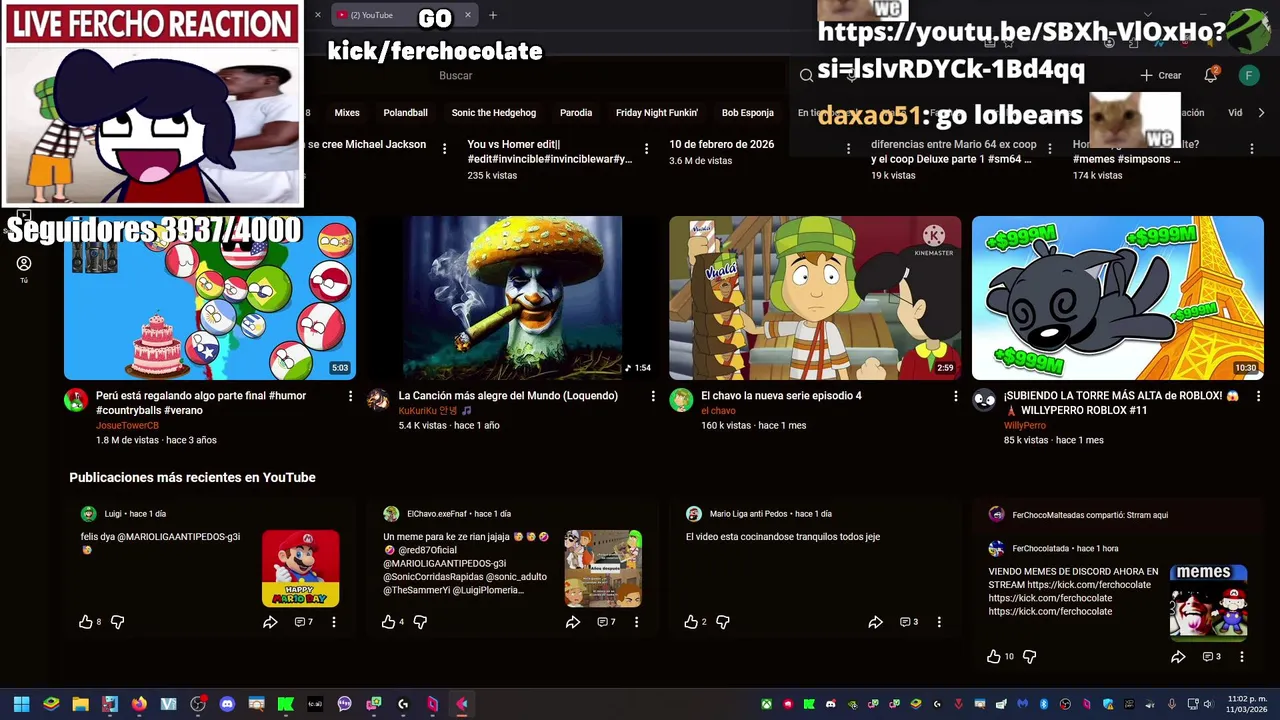Open more options for You vs Homer edit video
Image resolution: width=1280 pixels, height=720 pixels.
[646, 148]
